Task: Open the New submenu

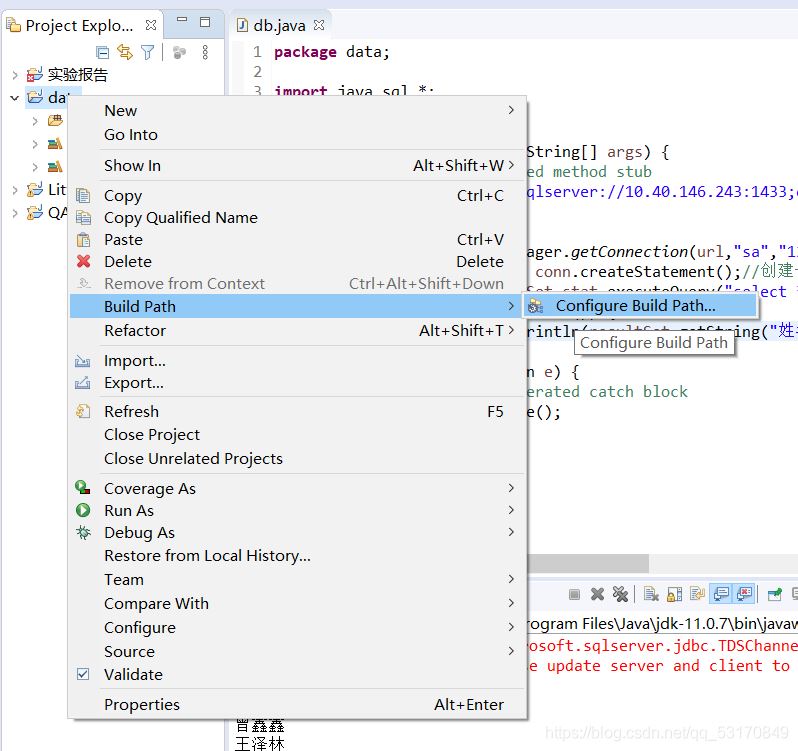Action: (297, 110)
